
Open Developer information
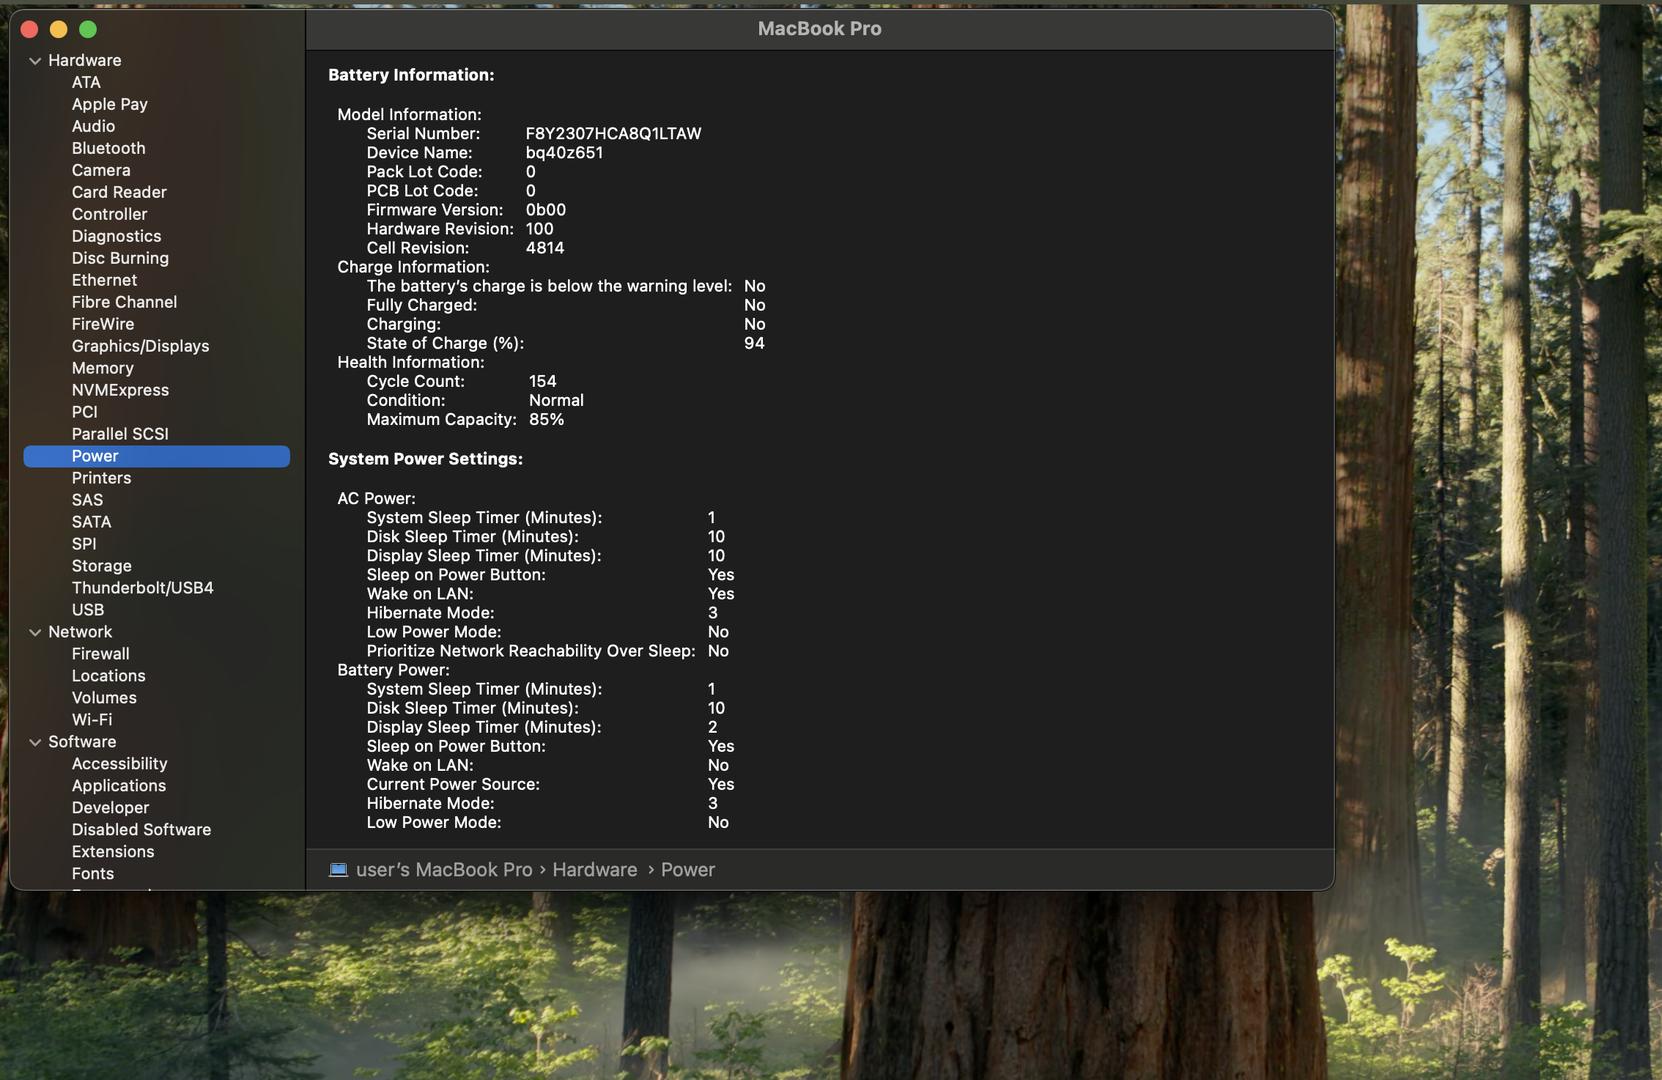coord(110,808)
